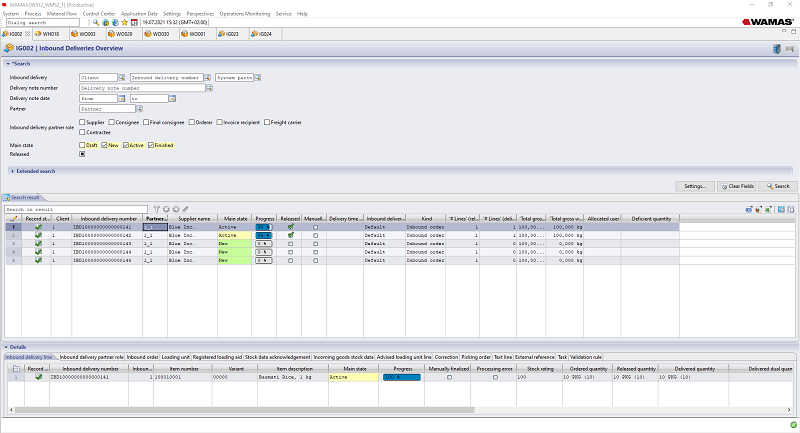Click the green status icon at bottom right
Viewport: 800px width, 433px height.
[793, 424]
